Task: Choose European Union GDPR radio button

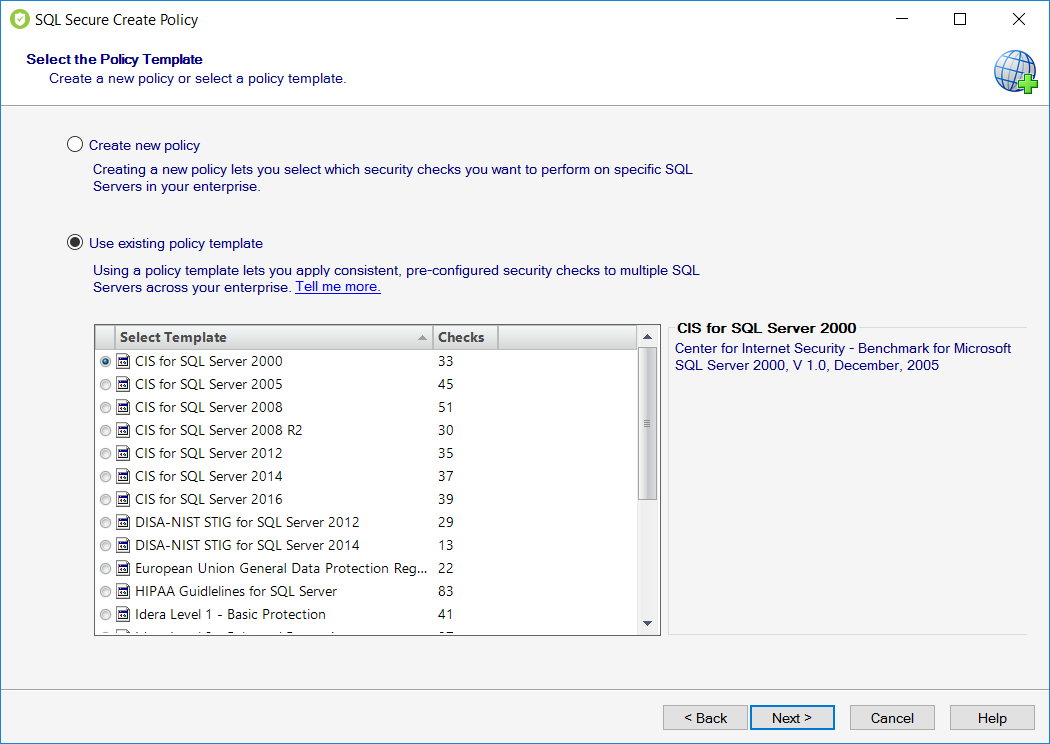Action: (x=105, y=569)
